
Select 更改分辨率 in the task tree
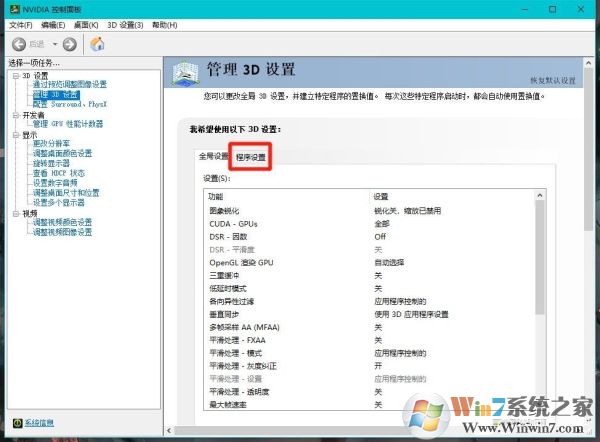pos(51,144)
